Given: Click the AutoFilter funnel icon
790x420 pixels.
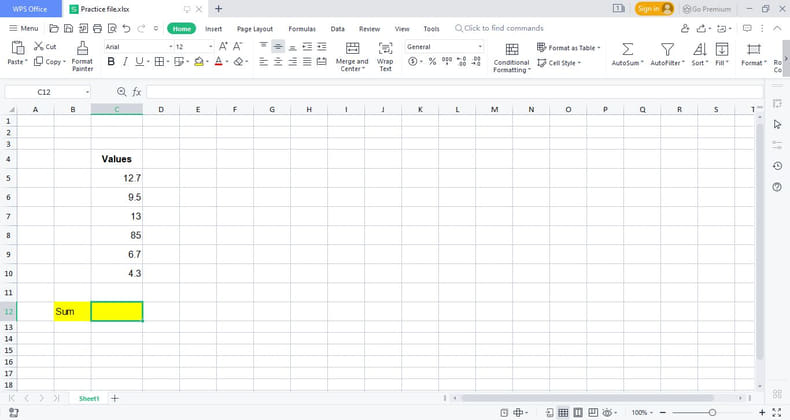Looking at the screenshot, I should [x=667, y=49].
